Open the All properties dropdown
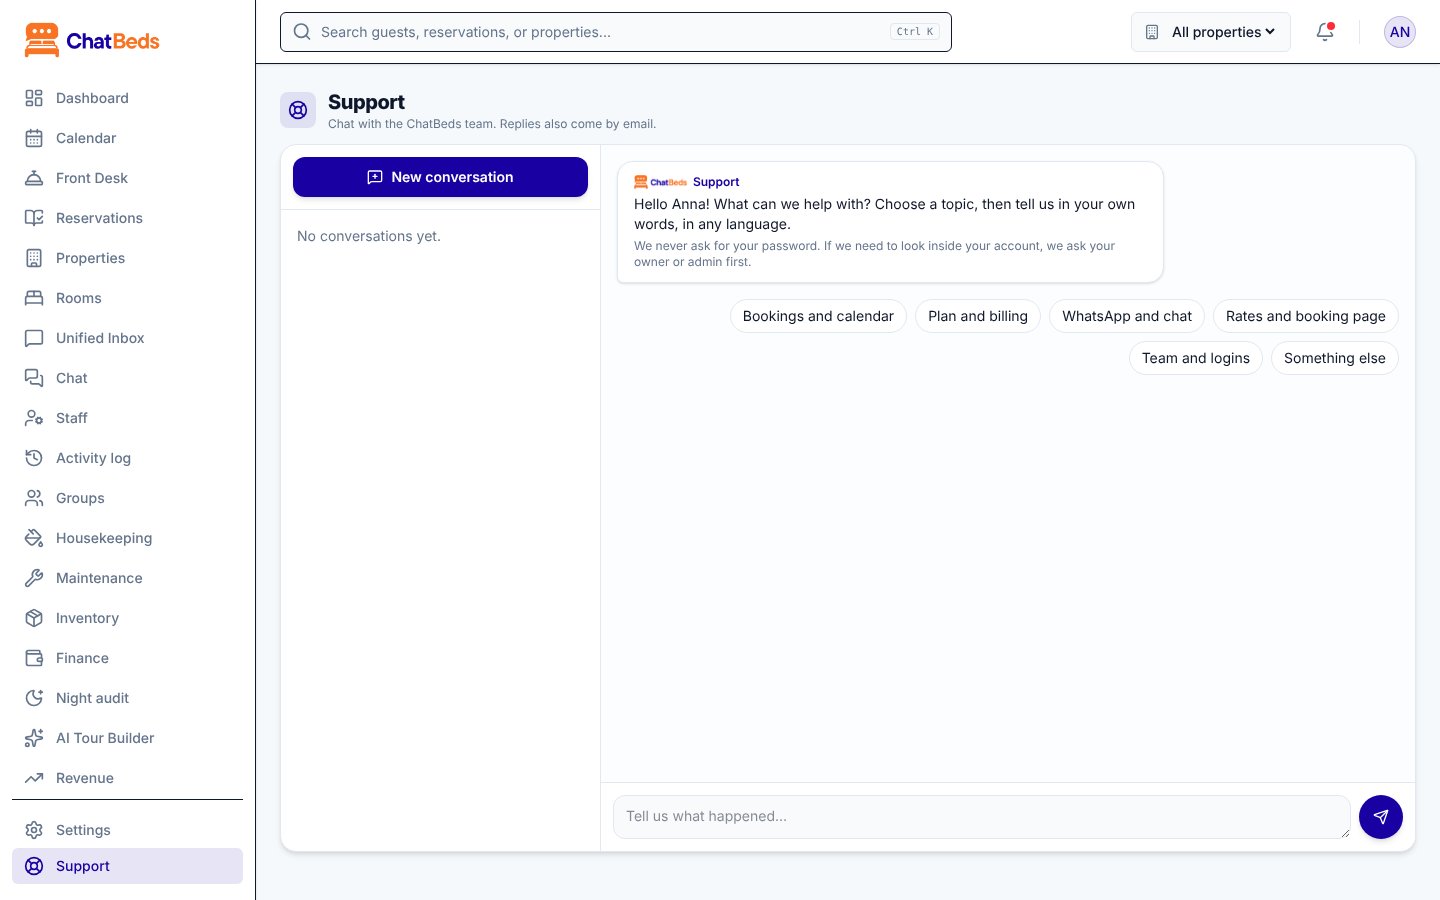This screenshot has height=900, width=1440. point(1211,32)
